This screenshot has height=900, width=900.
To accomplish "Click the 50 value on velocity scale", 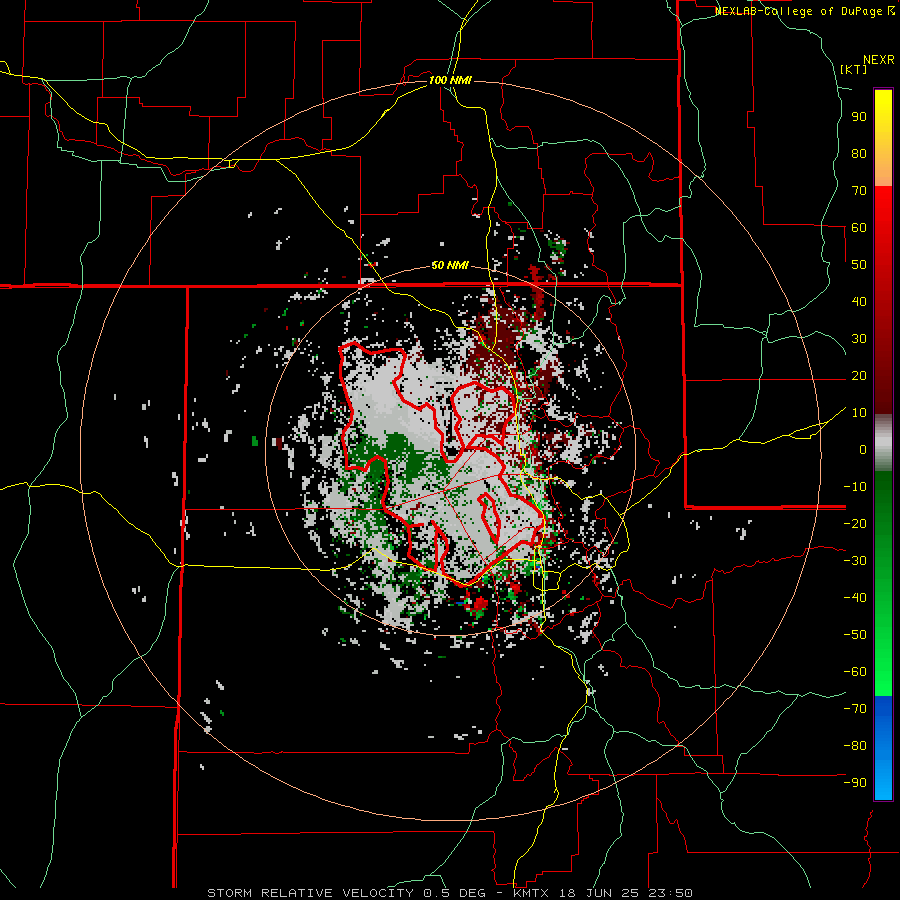I will (859, 265).
